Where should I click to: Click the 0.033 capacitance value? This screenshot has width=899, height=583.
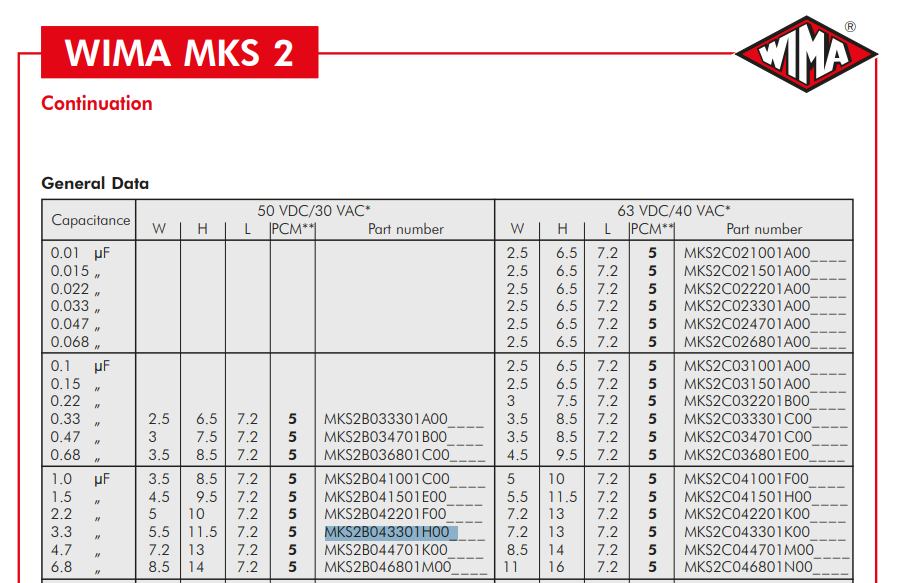pyautogui.click(x=70, y=306)
